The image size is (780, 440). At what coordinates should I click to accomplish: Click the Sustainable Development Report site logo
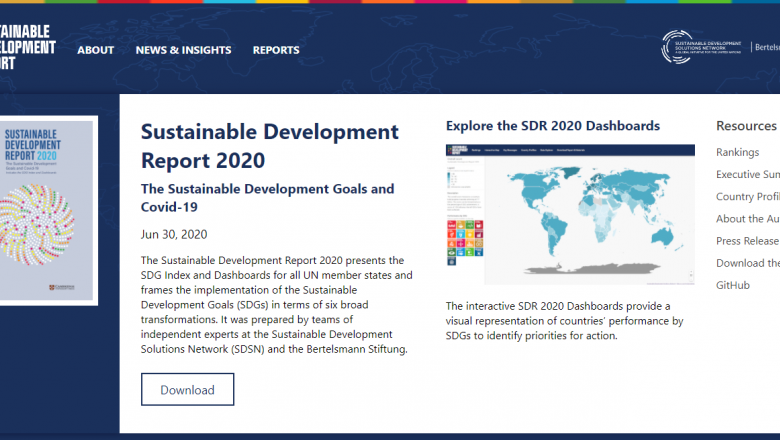pos(27,47)
